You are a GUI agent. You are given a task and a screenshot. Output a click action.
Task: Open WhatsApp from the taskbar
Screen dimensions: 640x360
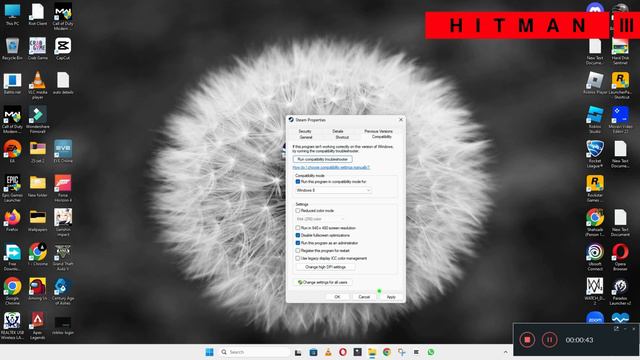(431, 352)
